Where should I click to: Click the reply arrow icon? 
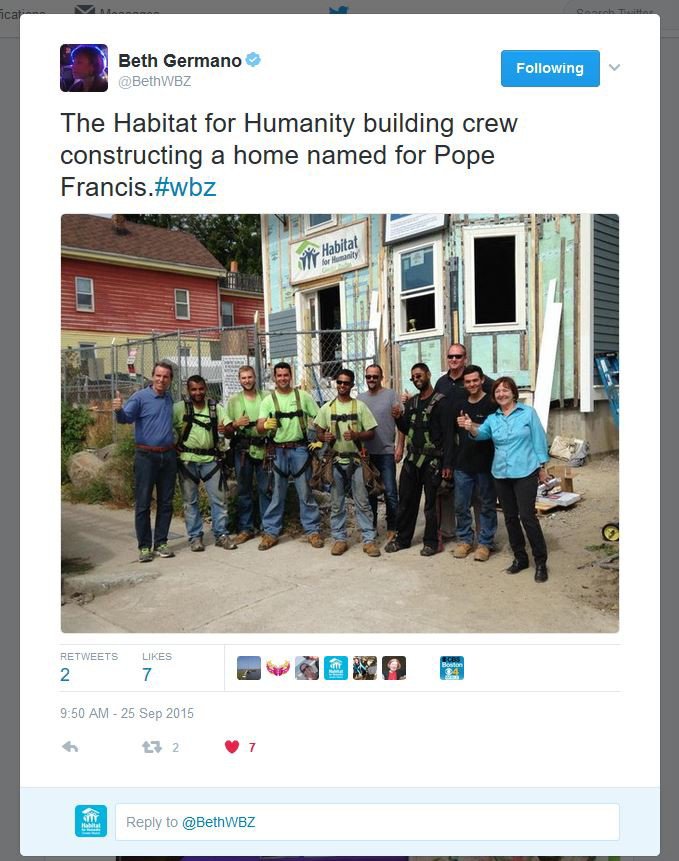(70, 747)
